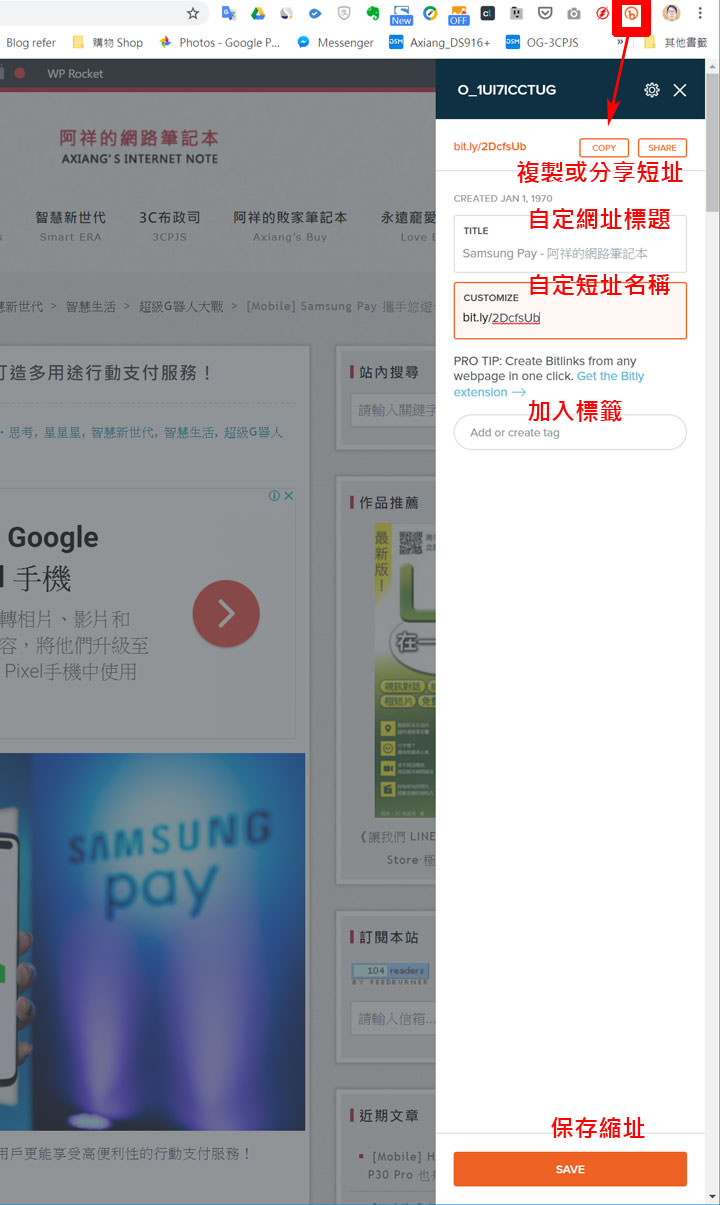Open the red flash extension icon
Image resolution: width=720 pixels, height=1205 pixels.
tap(602, 13)
